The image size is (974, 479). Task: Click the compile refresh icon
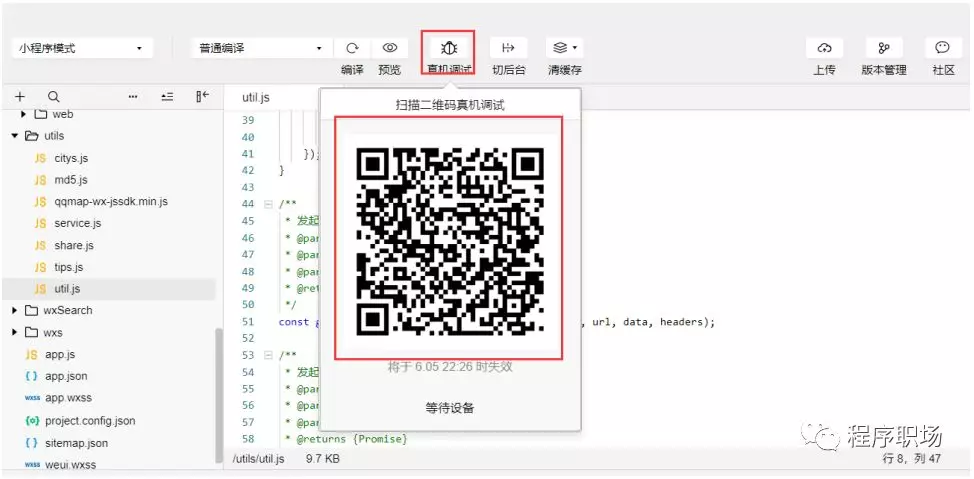[x=352, y=48]
